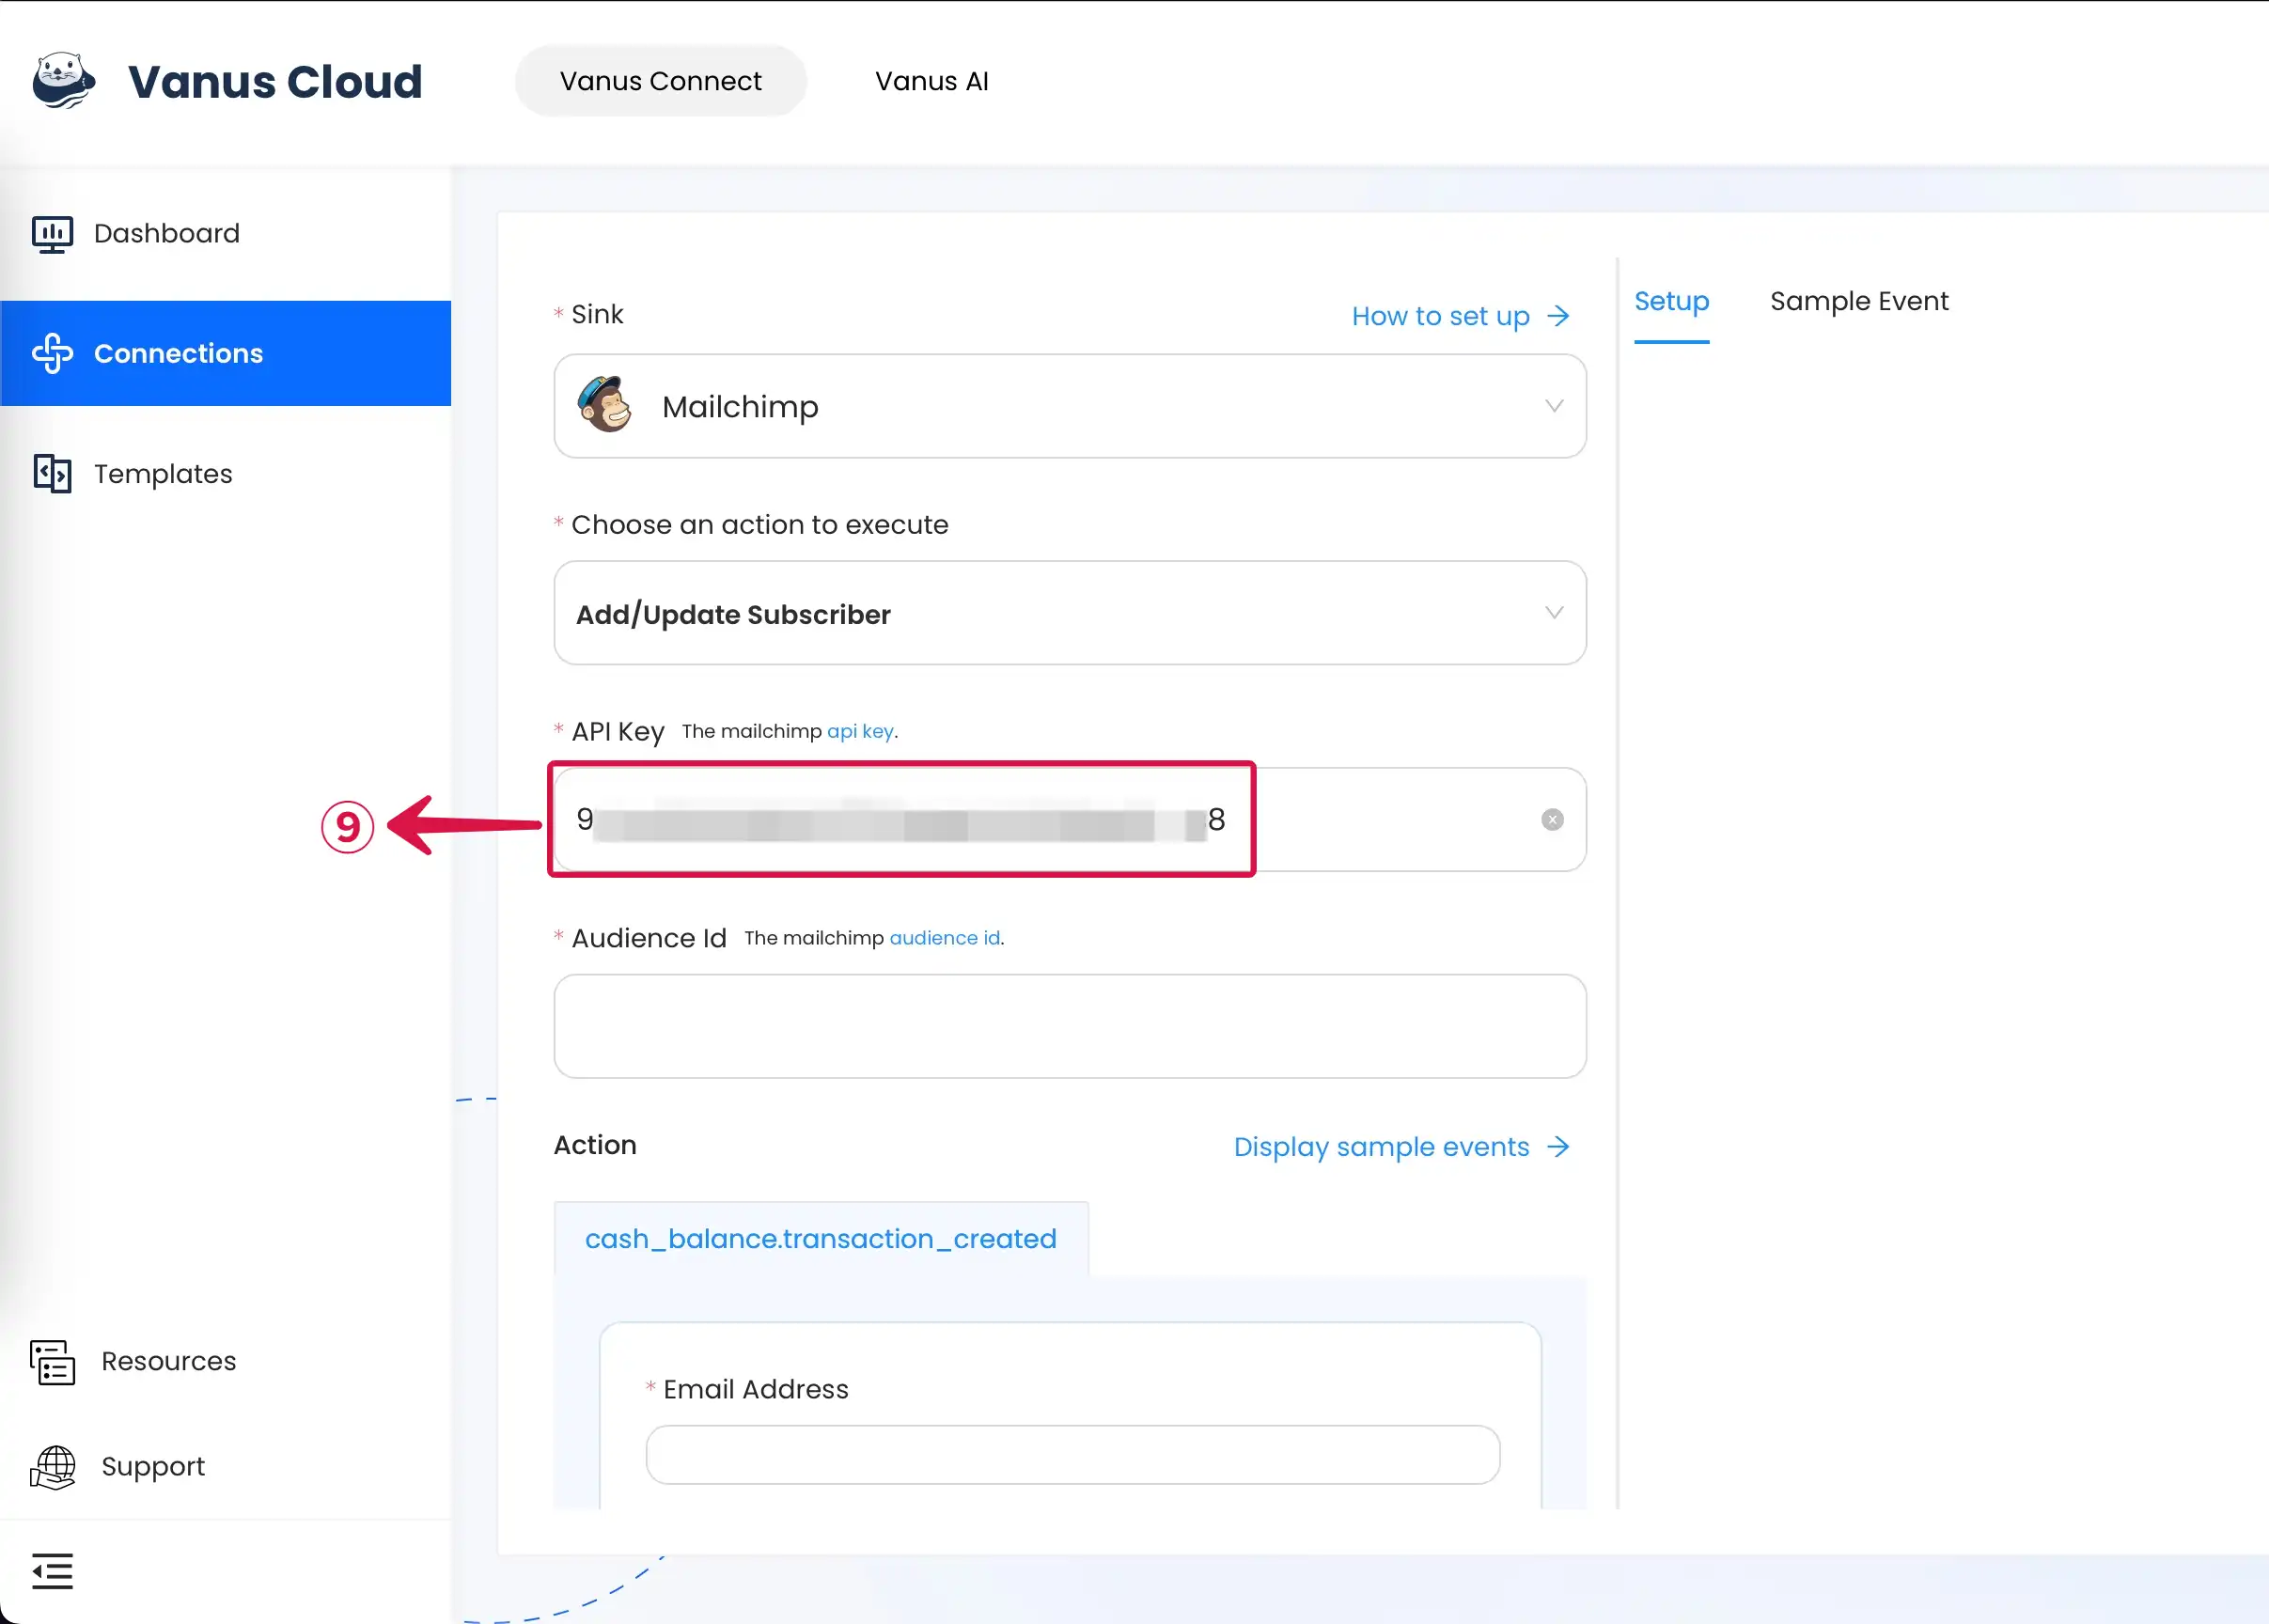Click the Dashboard sidebar icon
2269x1624 pixels.
pyautogui.click(x=51, y=232)
